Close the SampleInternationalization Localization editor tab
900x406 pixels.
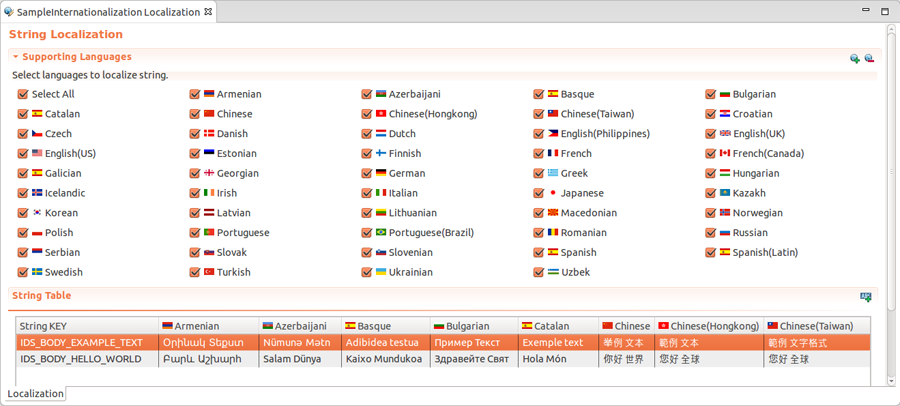click(x=208, y=12)
